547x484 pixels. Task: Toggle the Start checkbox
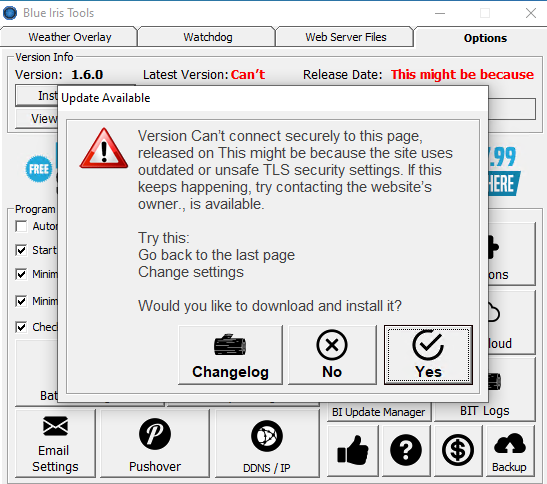[21, 250]
